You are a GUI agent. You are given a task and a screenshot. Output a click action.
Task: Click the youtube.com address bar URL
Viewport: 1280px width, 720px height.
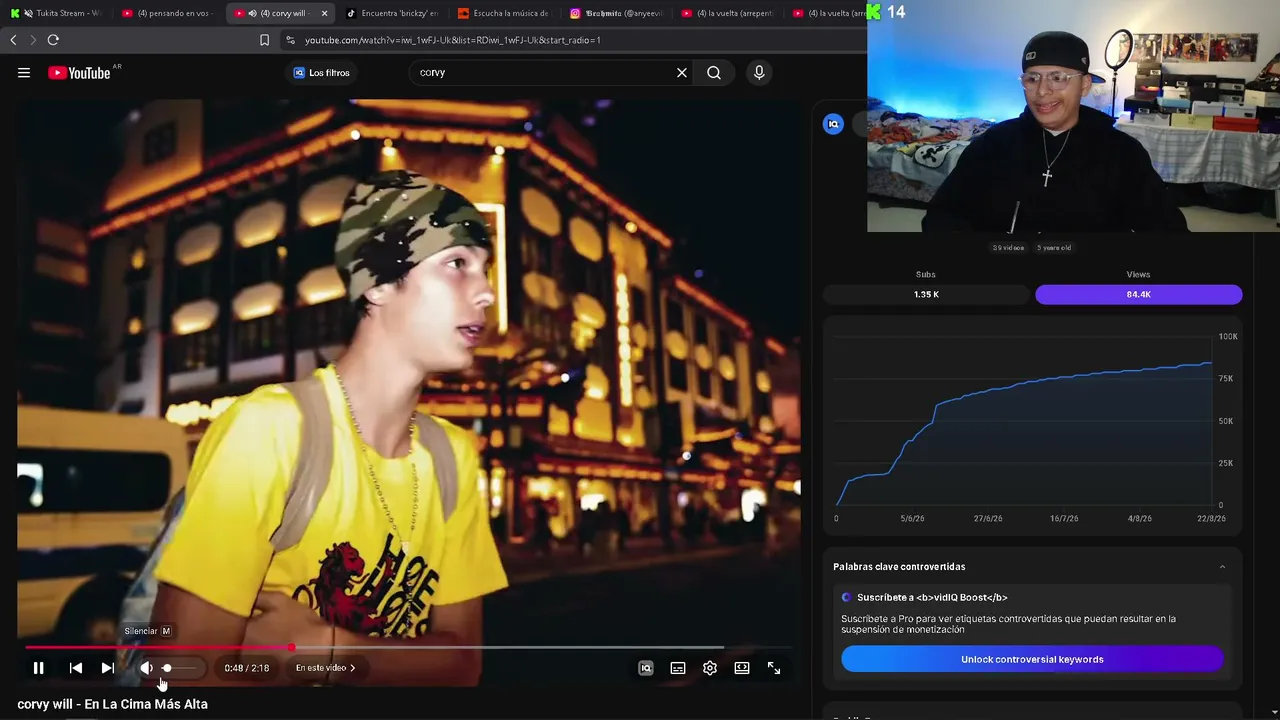[x=452, y=40]
